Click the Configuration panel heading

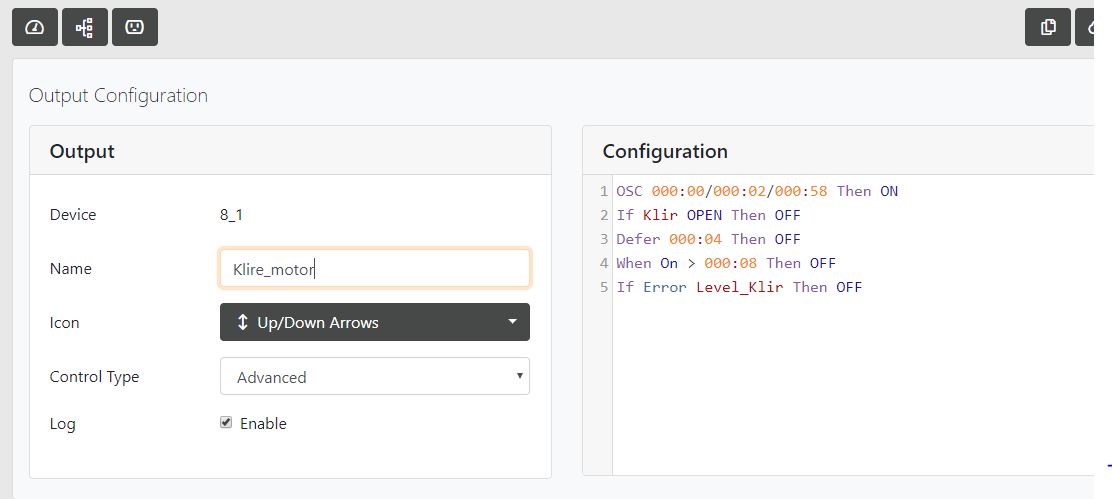click(665, 151)
